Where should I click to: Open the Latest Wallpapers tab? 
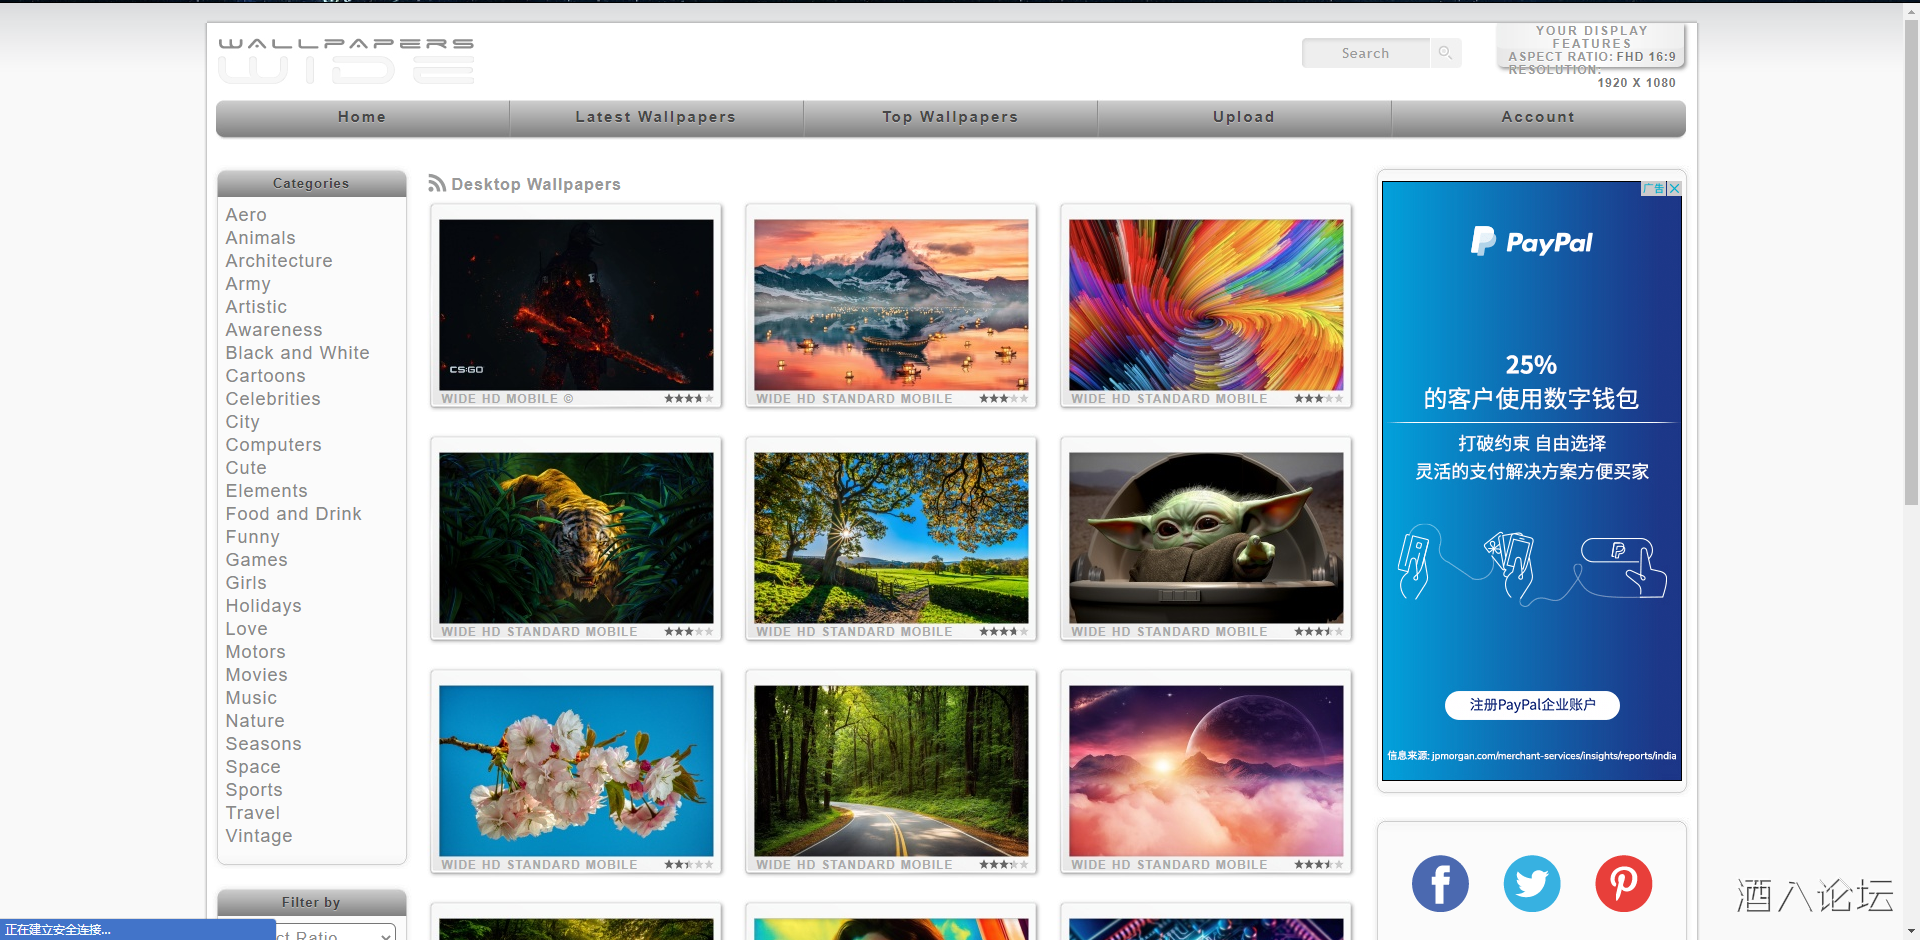pos(656,117)
